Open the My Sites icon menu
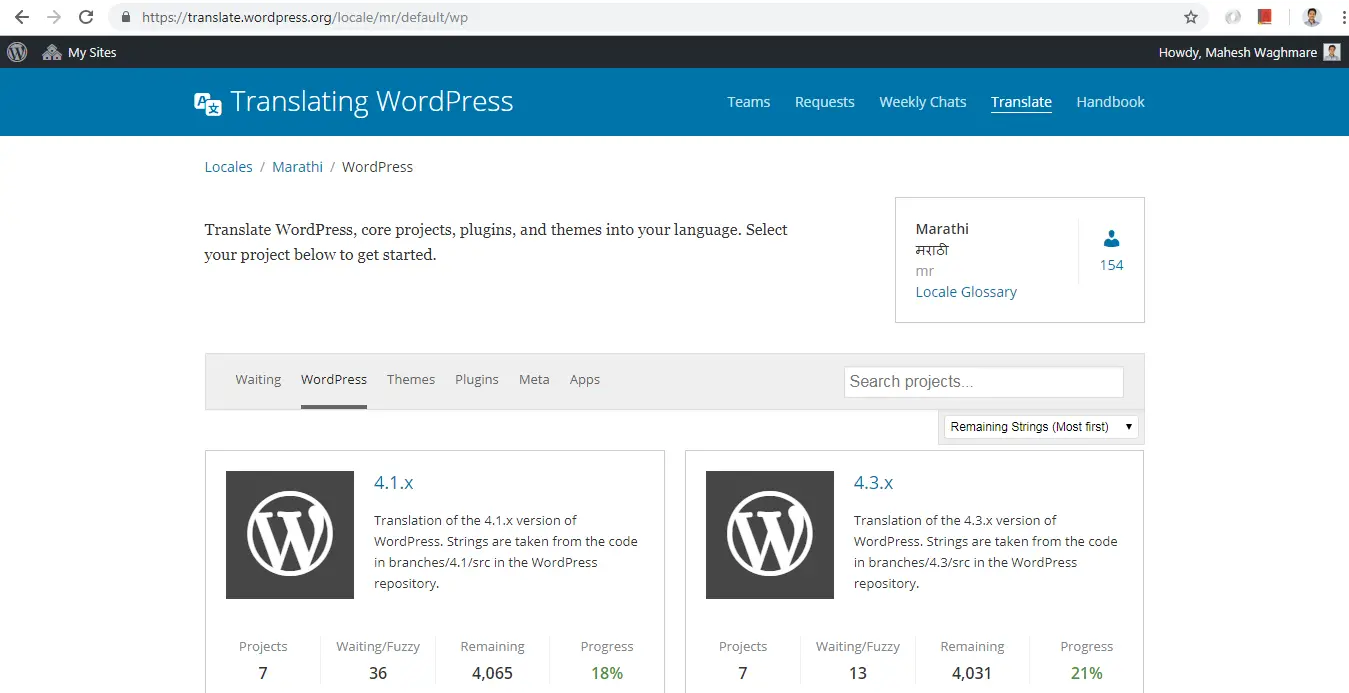The image size is (1349, 693). pos(52,52)
